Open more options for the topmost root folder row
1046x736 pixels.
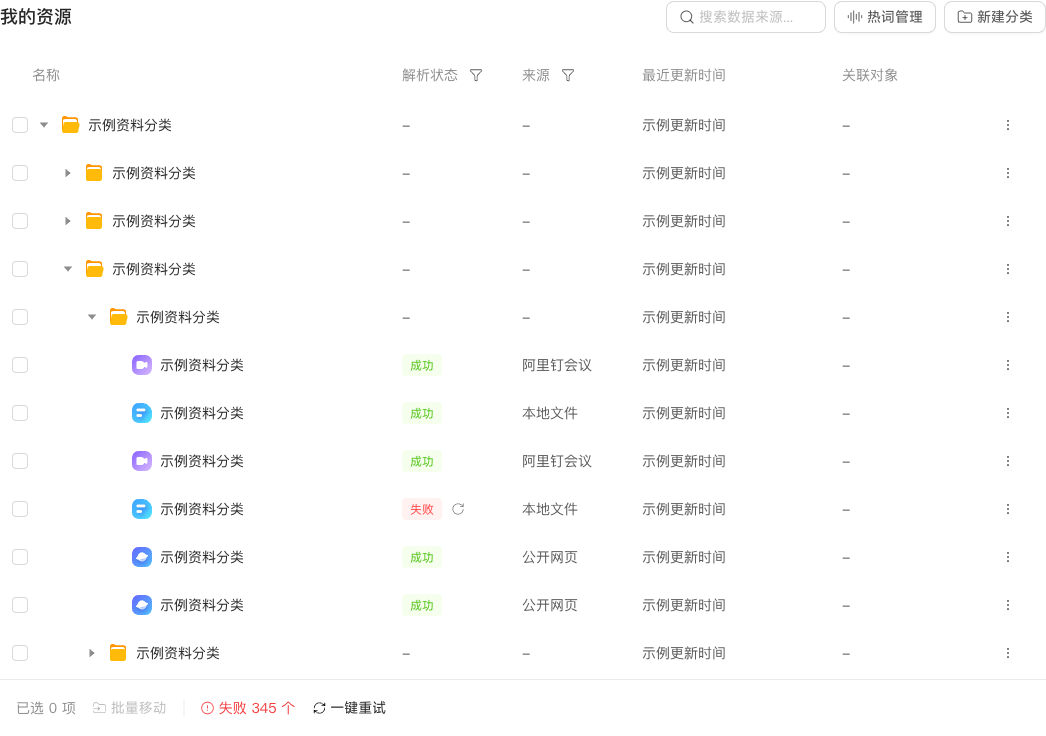(1007, 125)
